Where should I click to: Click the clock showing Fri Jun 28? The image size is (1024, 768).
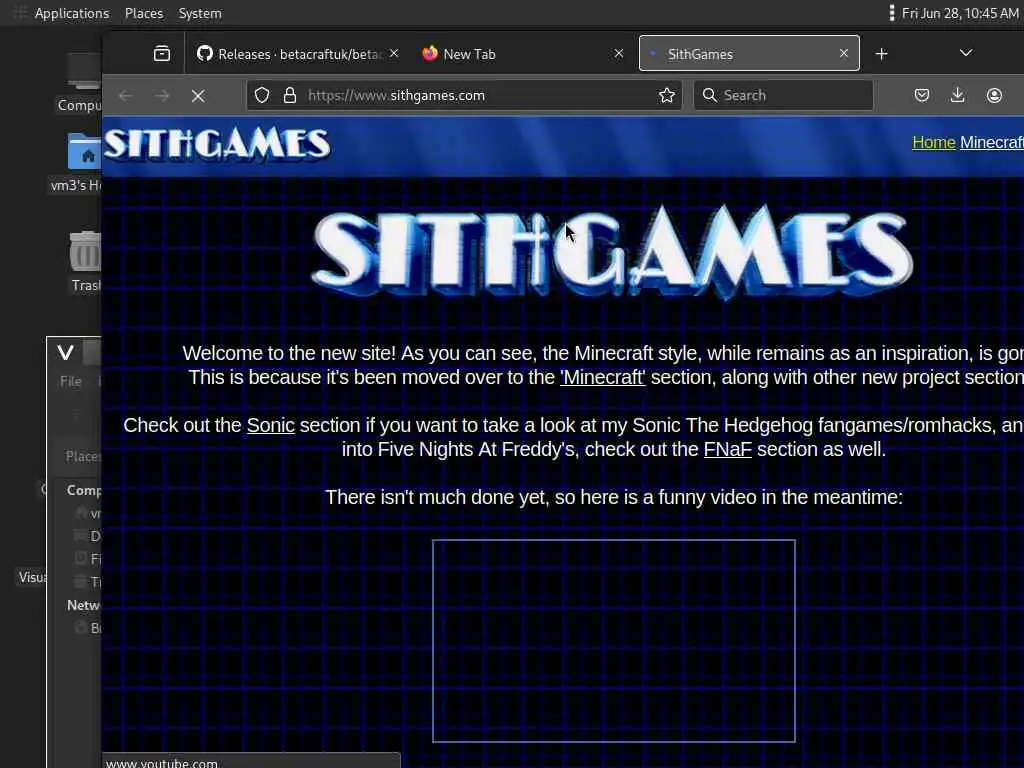click(x=959, y=13)
